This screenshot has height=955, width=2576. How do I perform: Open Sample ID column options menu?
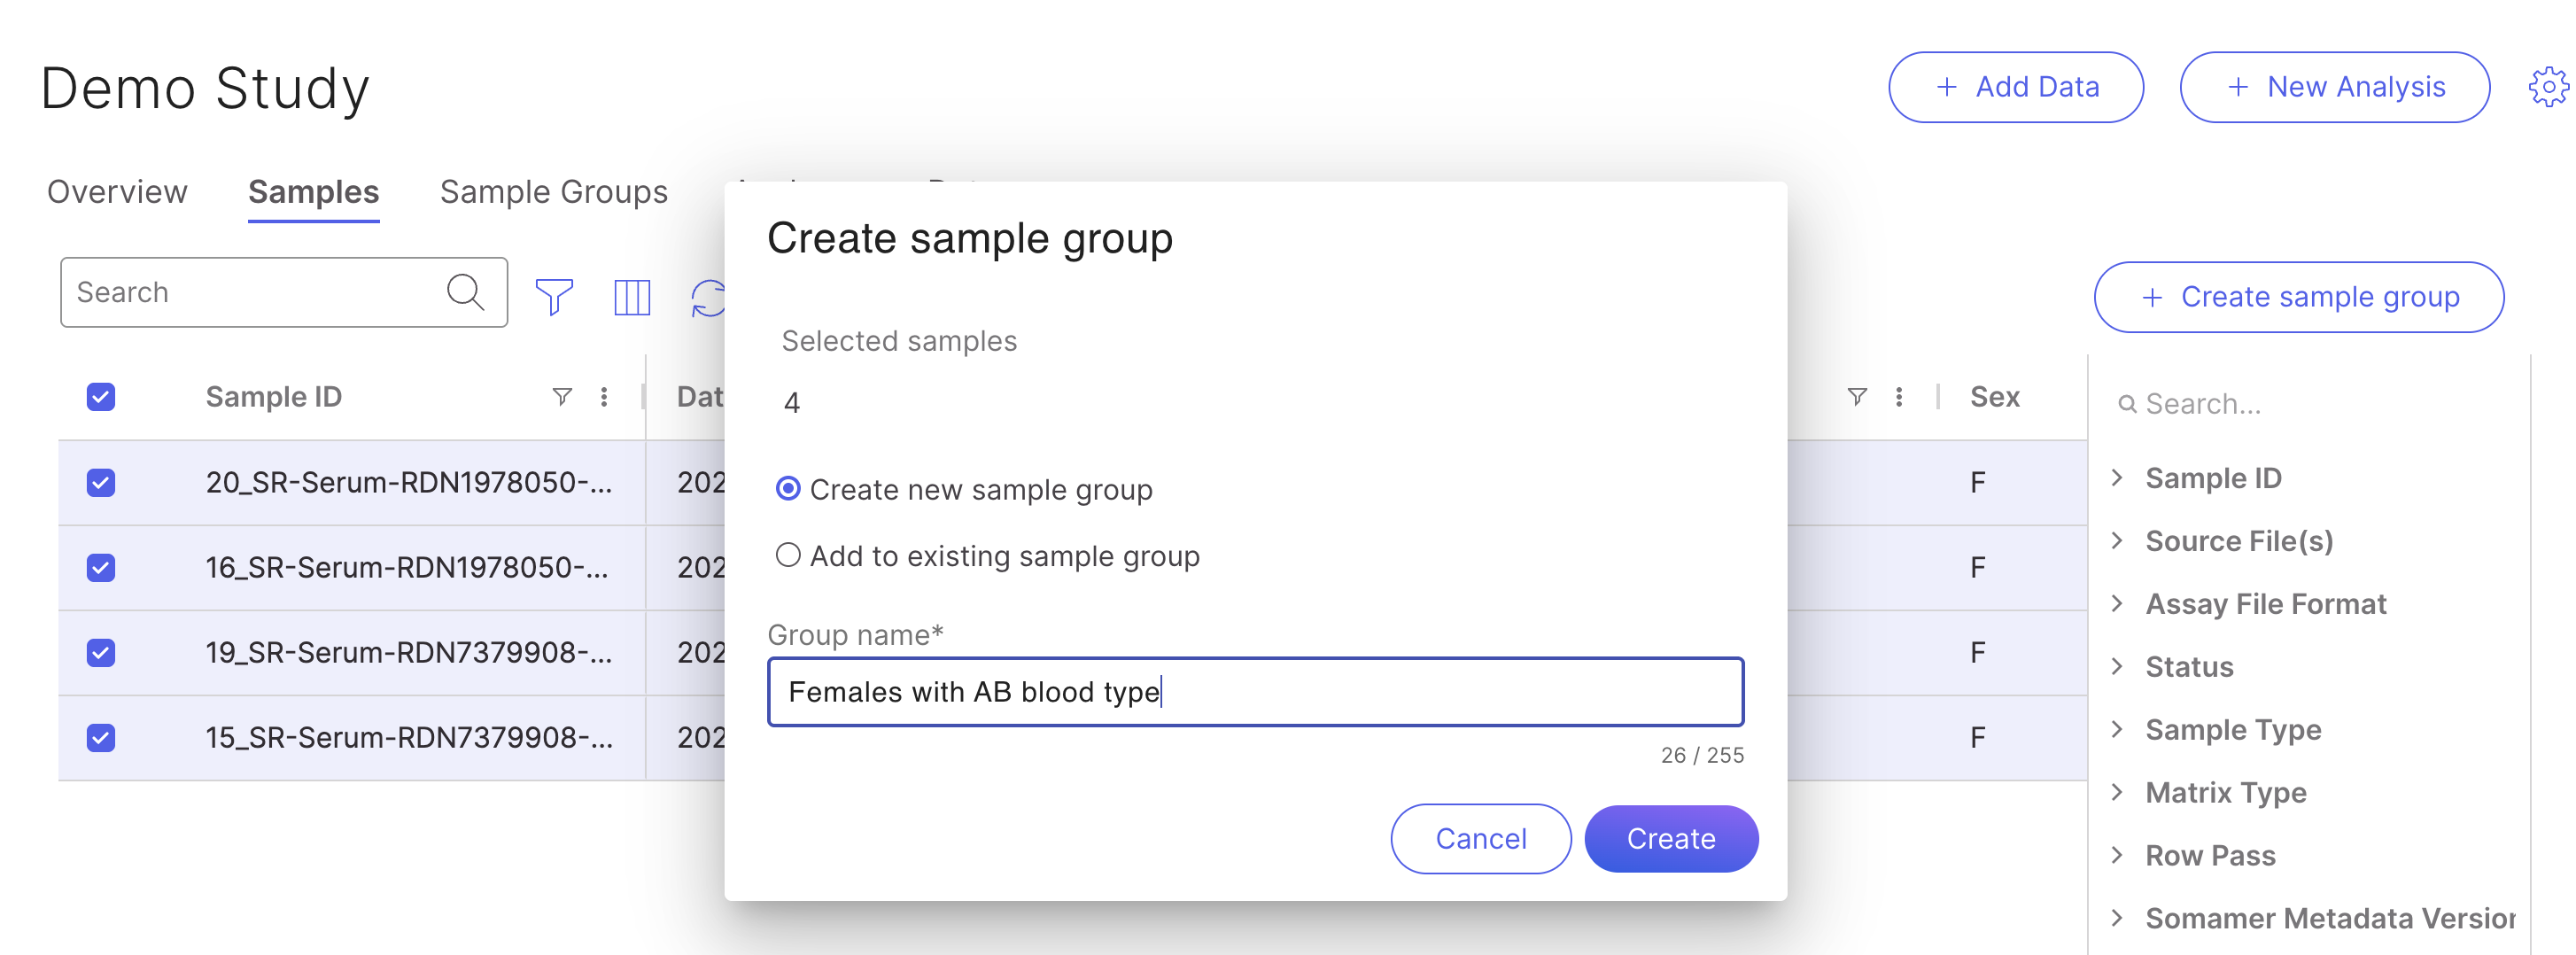(x=604, y=397)
